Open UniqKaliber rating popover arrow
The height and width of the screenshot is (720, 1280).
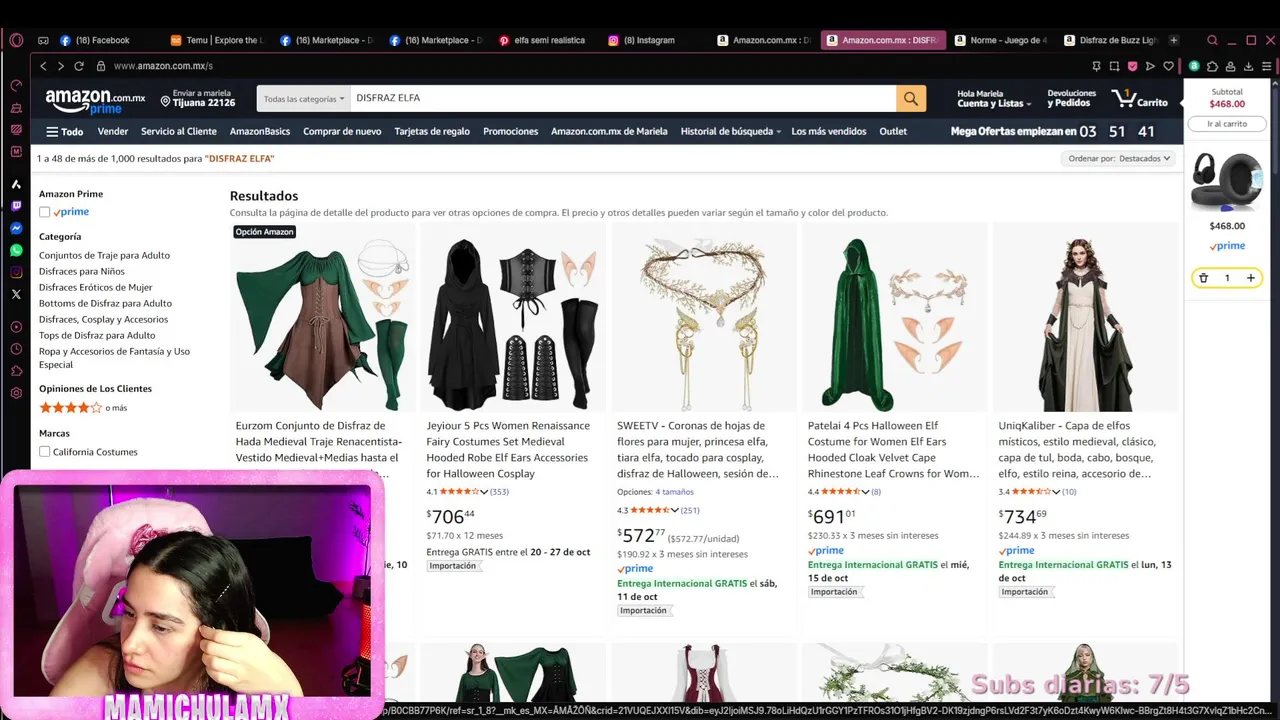tap(1056, 492)
